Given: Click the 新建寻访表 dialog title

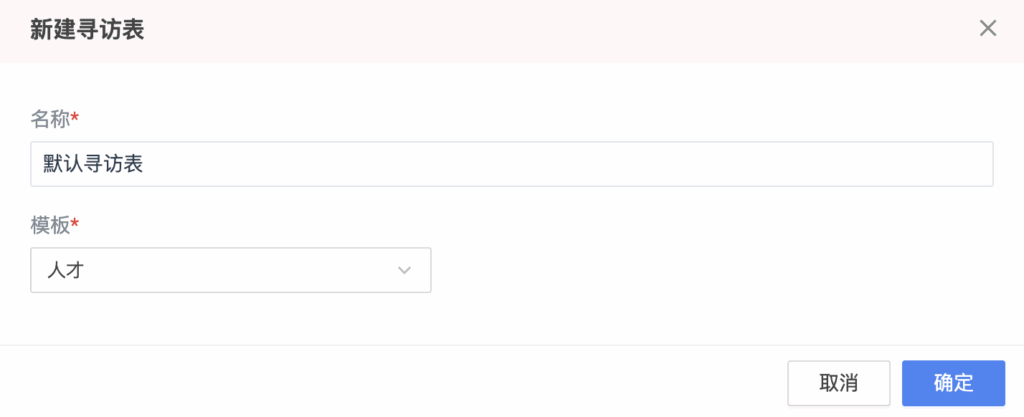Looking at the screenshot, I should pos(87,30).
